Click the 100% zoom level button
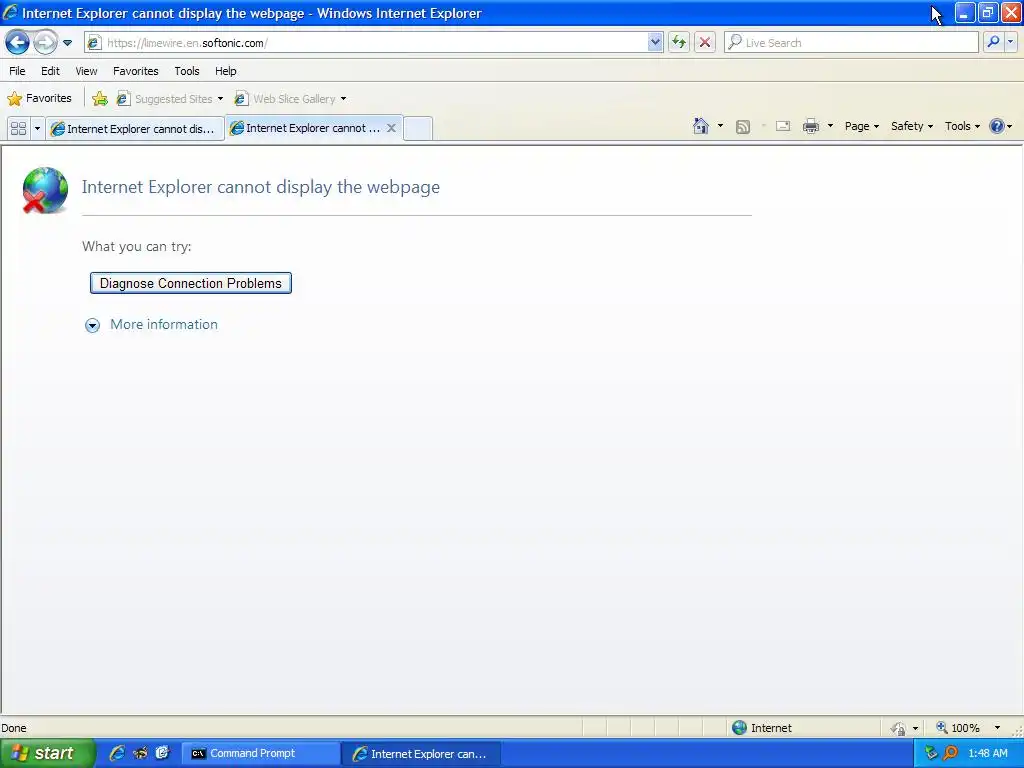This screenshot has height=768, width=1024. point(958,728)
